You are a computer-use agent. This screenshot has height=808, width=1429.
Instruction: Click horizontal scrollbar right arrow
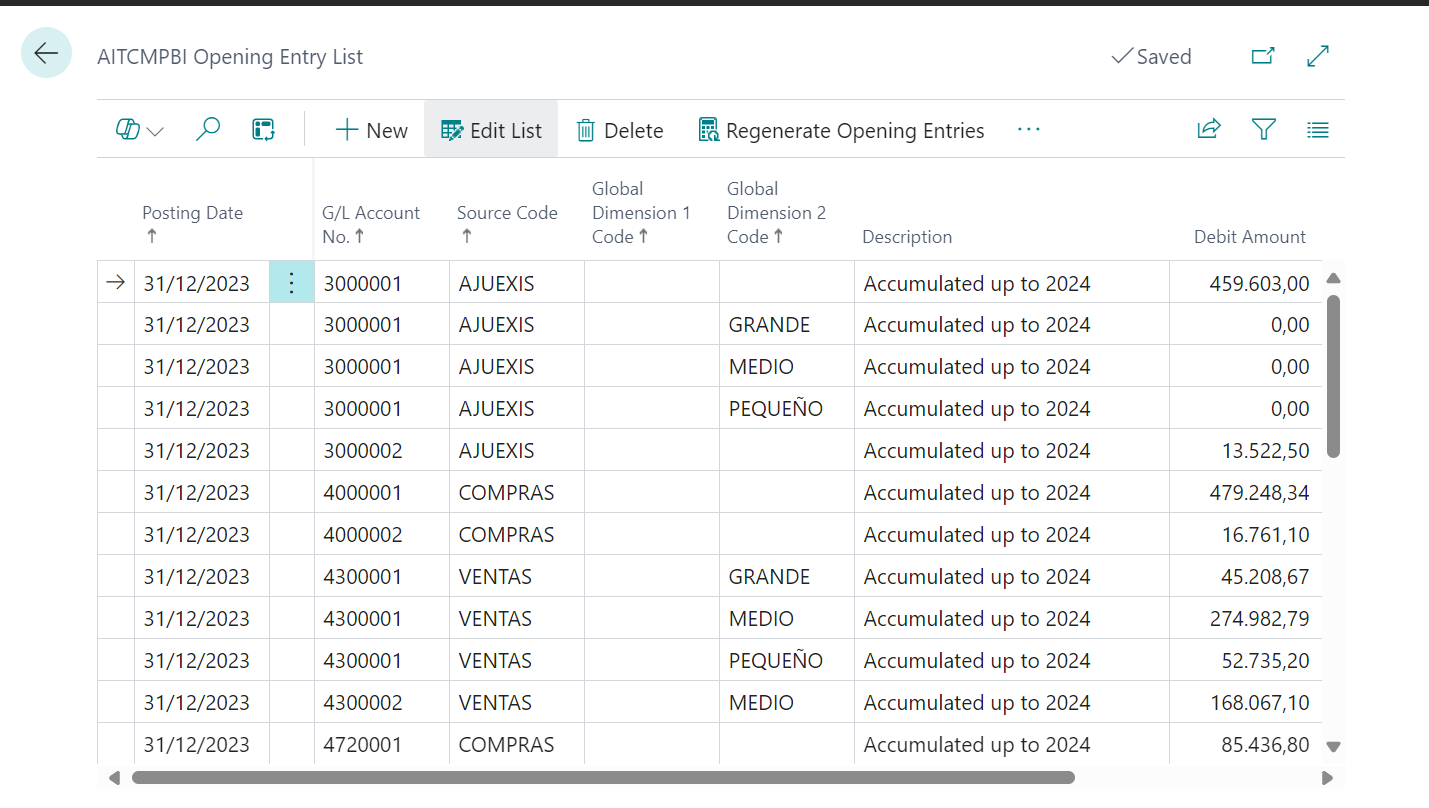1328,777
